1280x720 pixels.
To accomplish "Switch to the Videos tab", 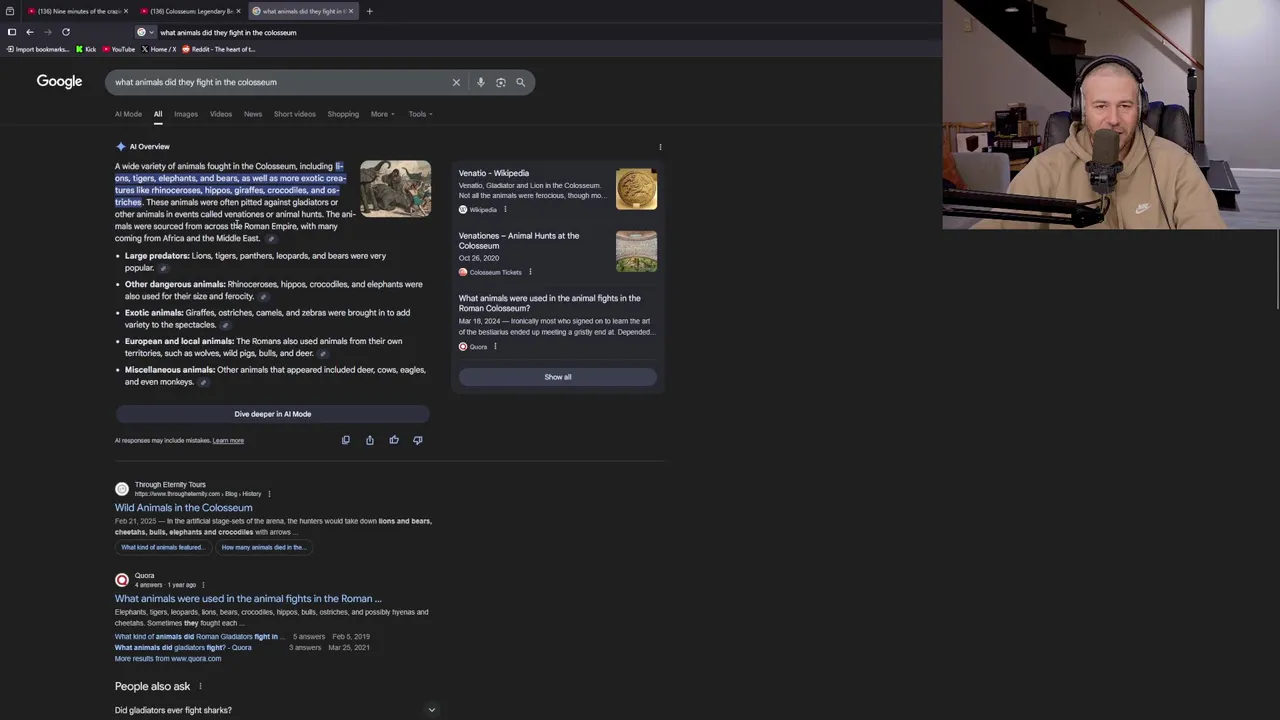I will tap(221, 114).
